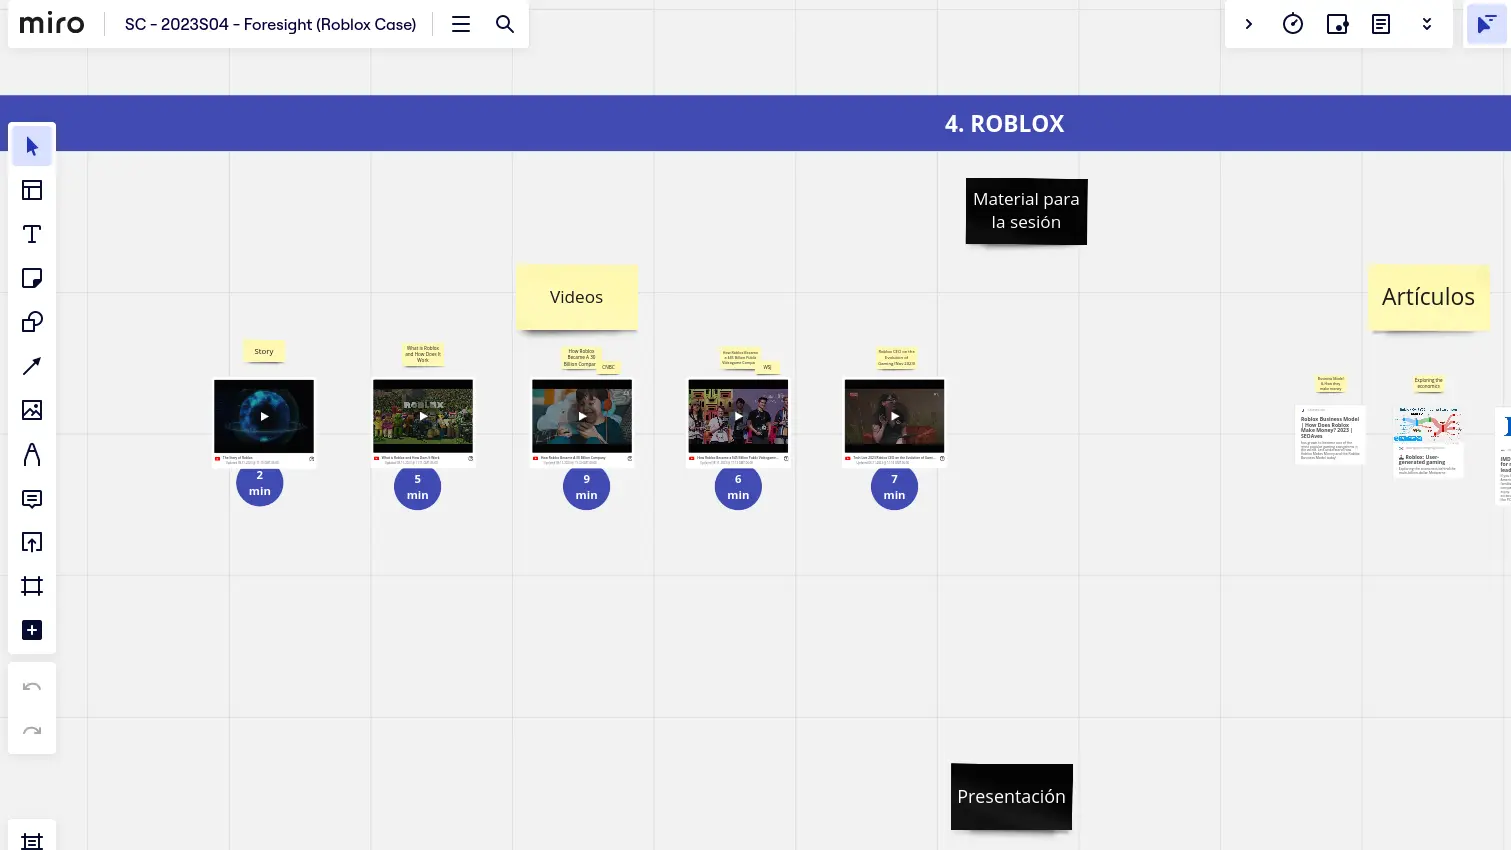Play the Story of Roblox video

coord(264,416)
